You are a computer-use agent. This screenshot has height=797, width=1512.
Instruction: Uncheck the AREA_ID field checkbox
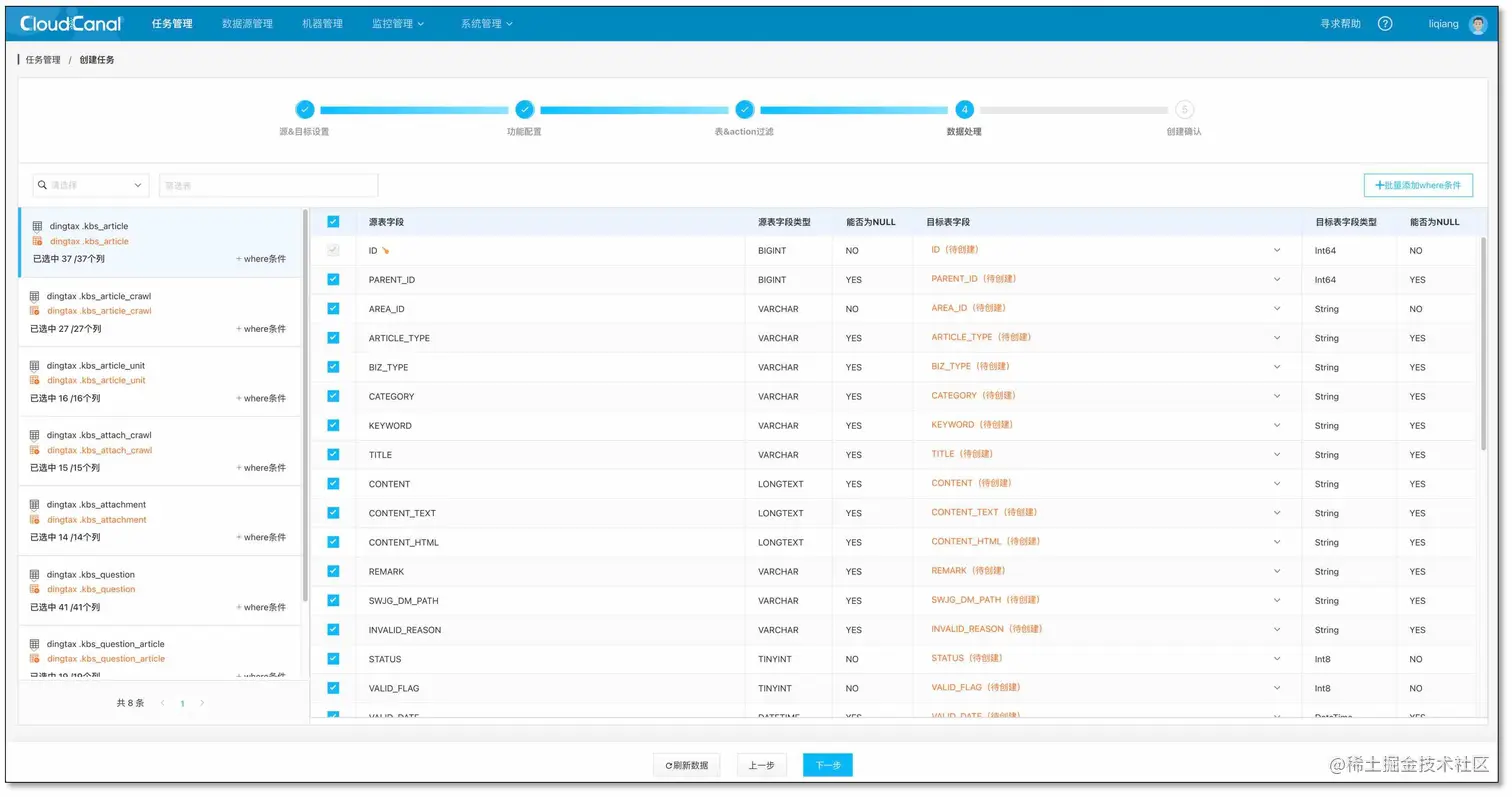333,309
